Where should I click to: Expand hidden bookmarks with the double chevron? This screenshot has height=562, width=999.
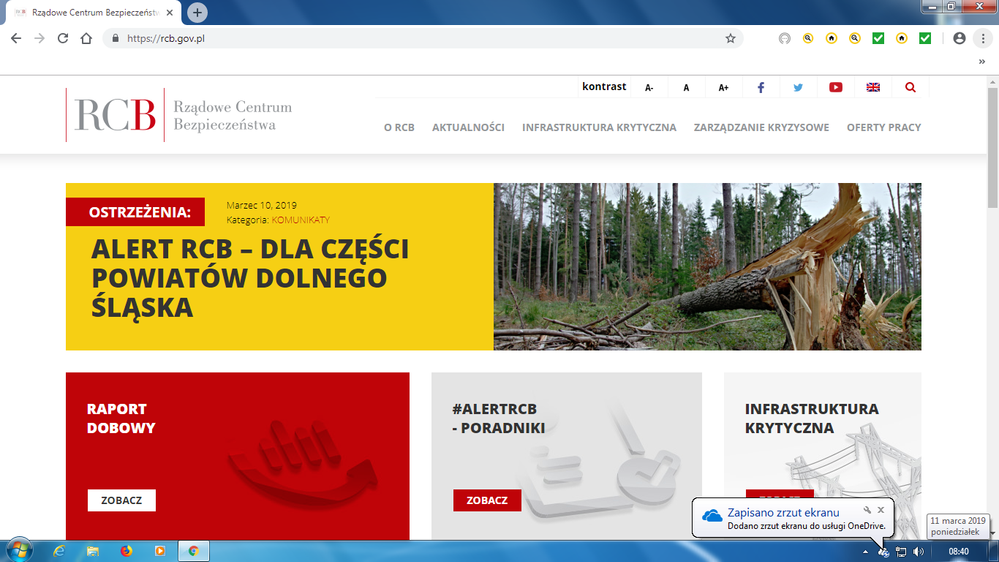[982, 62]
